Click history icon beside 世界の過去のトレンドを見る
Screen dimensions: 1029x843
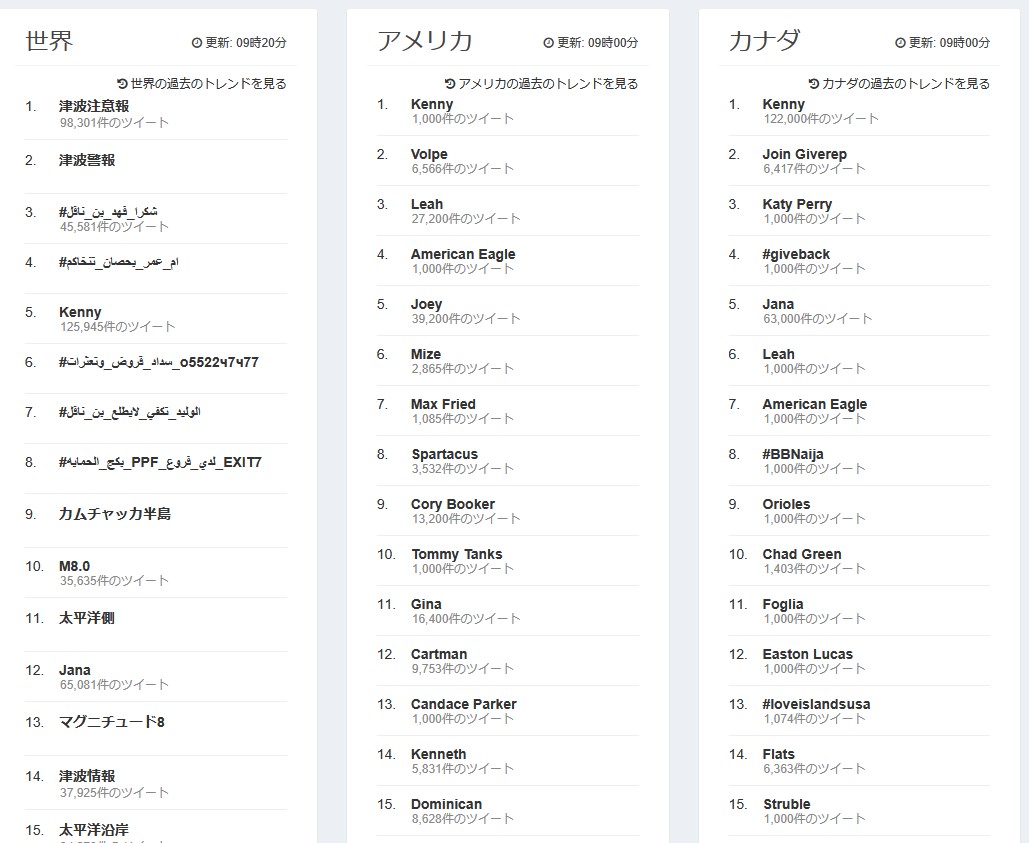click(x=122, y=84)
